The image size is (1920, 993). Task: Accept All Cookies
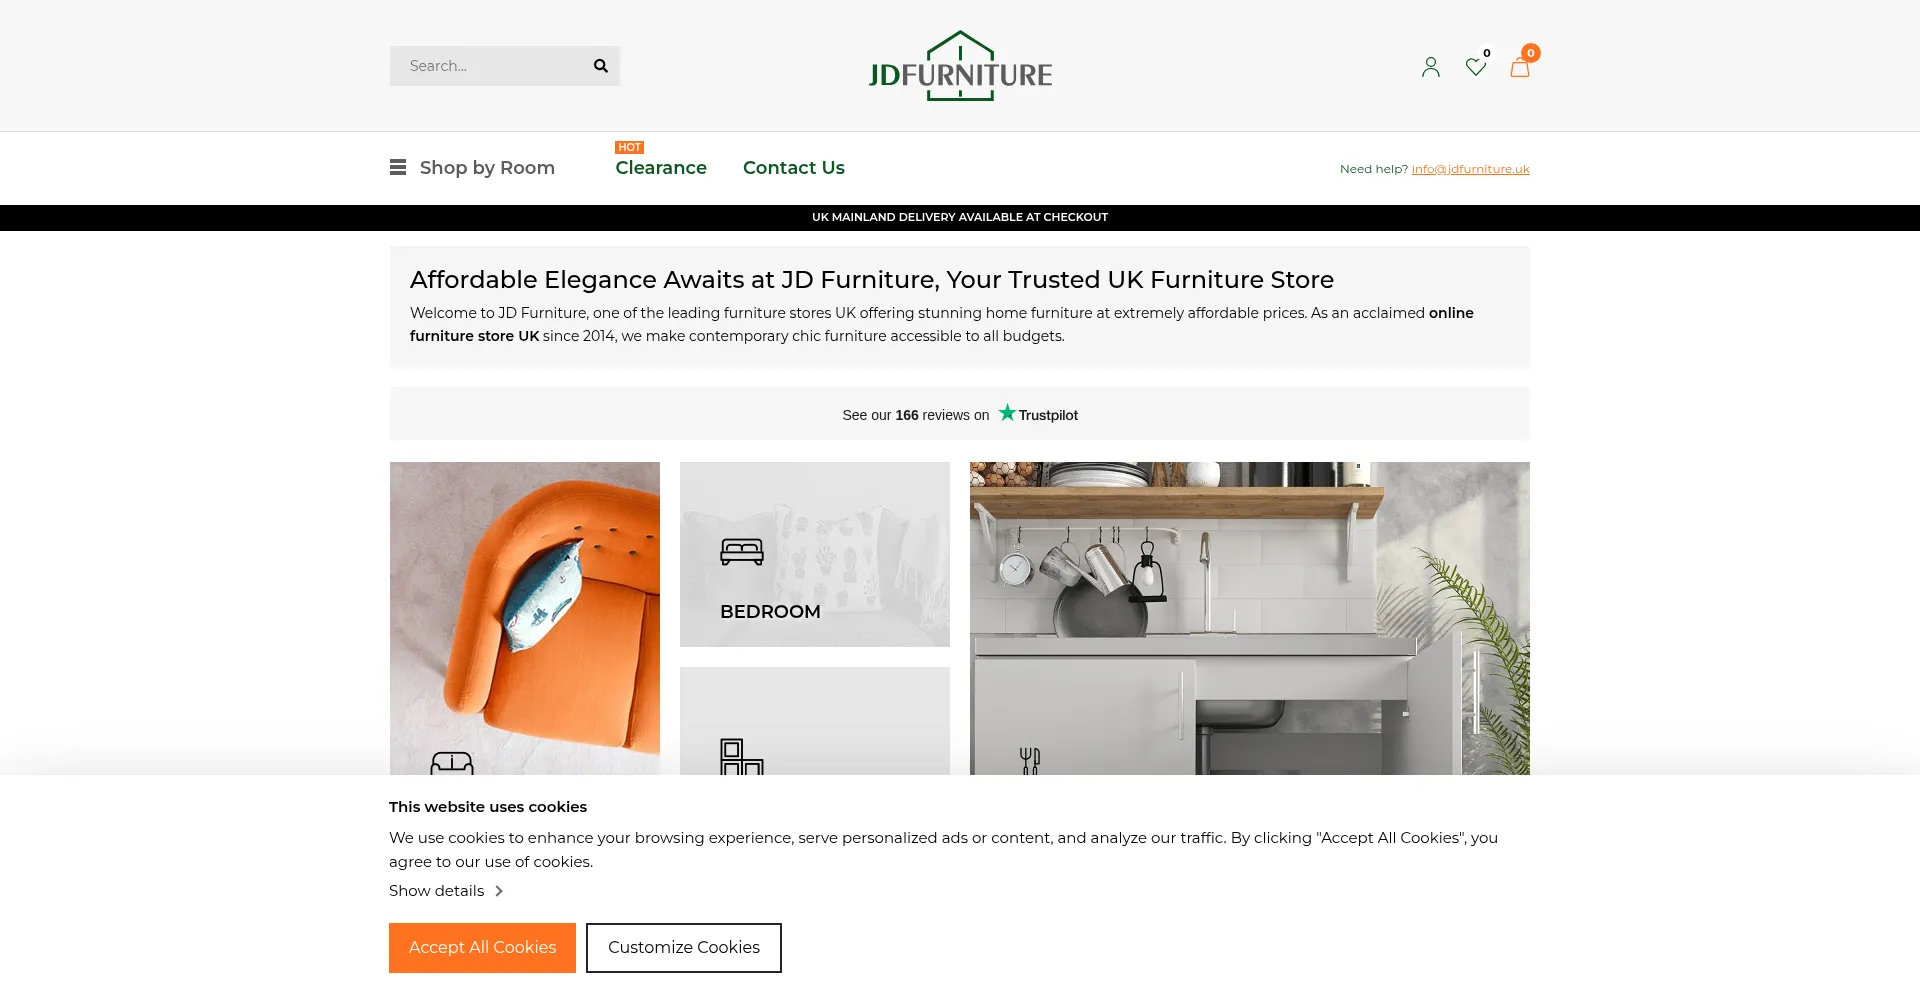pyautogui.click(x=482, y=948)
